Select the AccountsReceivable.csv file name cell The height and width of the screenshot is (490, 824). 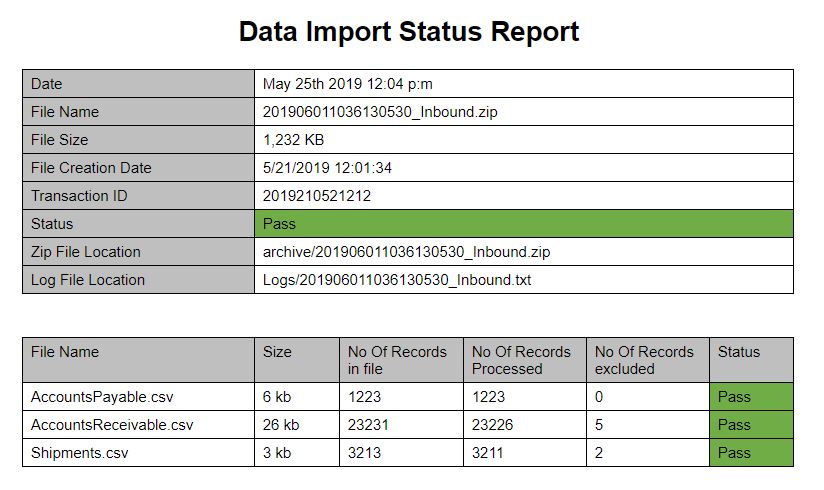point(138,425)
